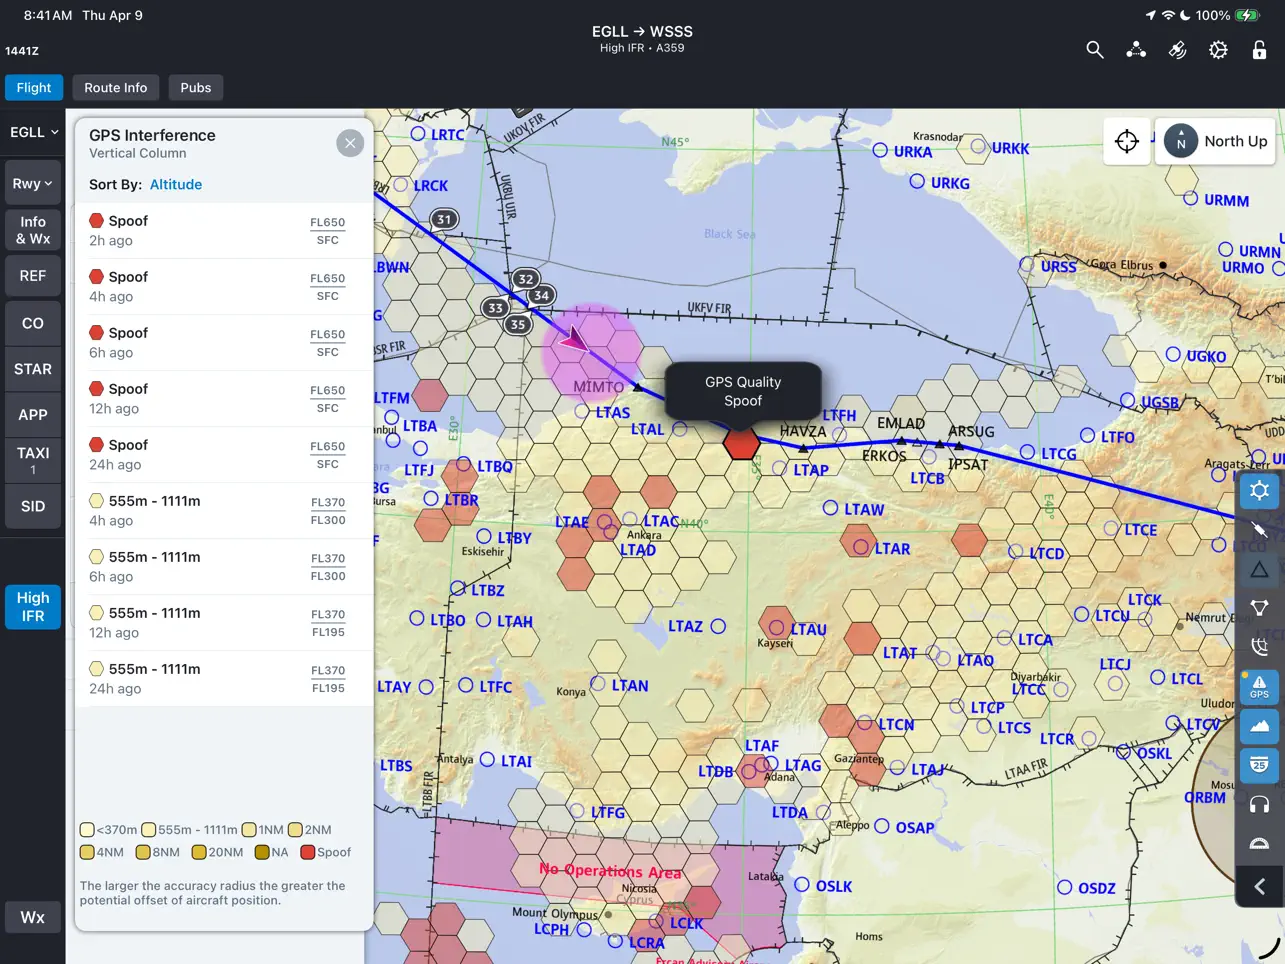Click the GPS Quality Spoof callout
Viewport: 1285px width, 964px height.
click(x=743, y=391)
